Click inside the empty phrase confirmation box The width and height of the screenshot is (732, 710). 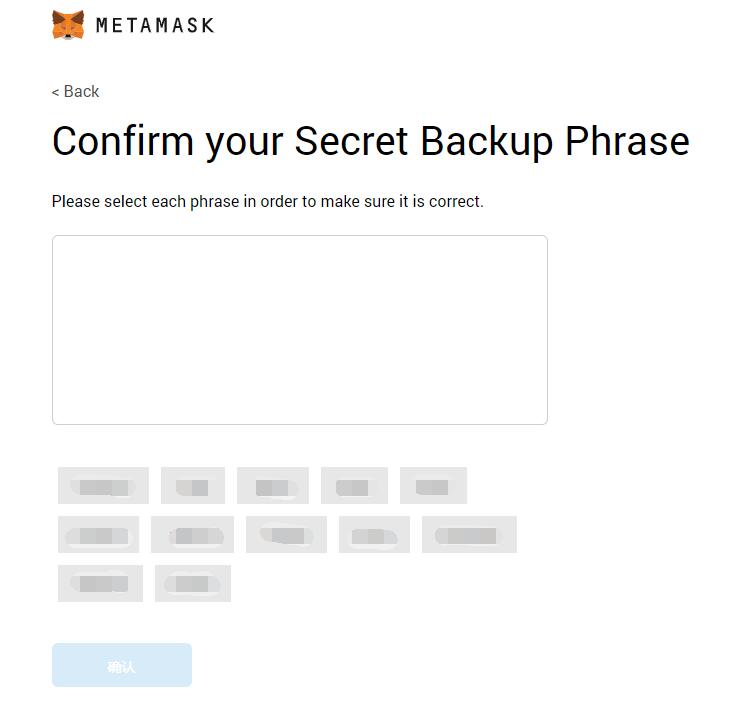[299, 330]
